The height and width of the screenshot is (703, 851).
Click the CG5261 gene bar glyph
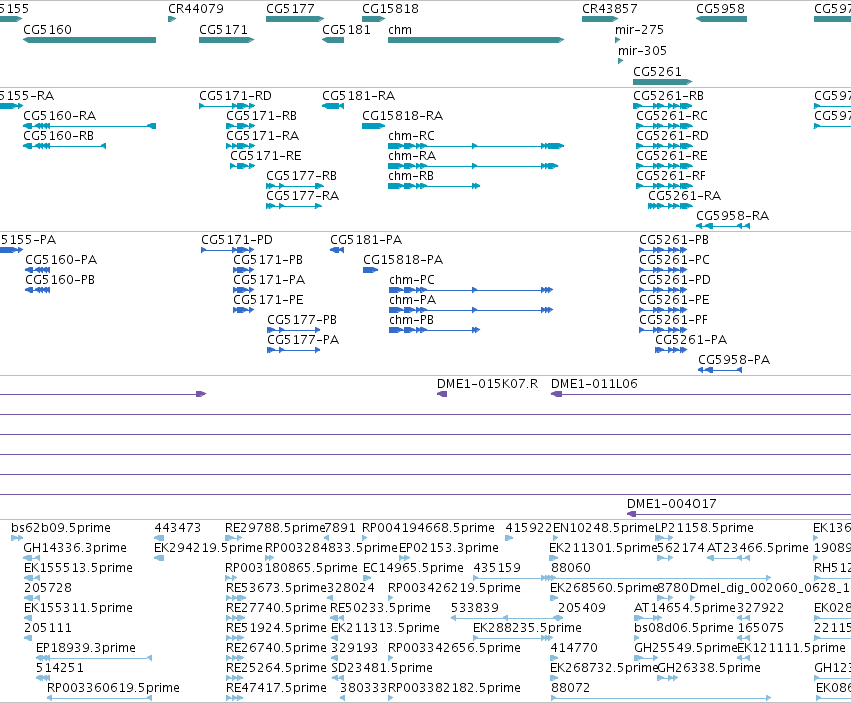(662, 82)
